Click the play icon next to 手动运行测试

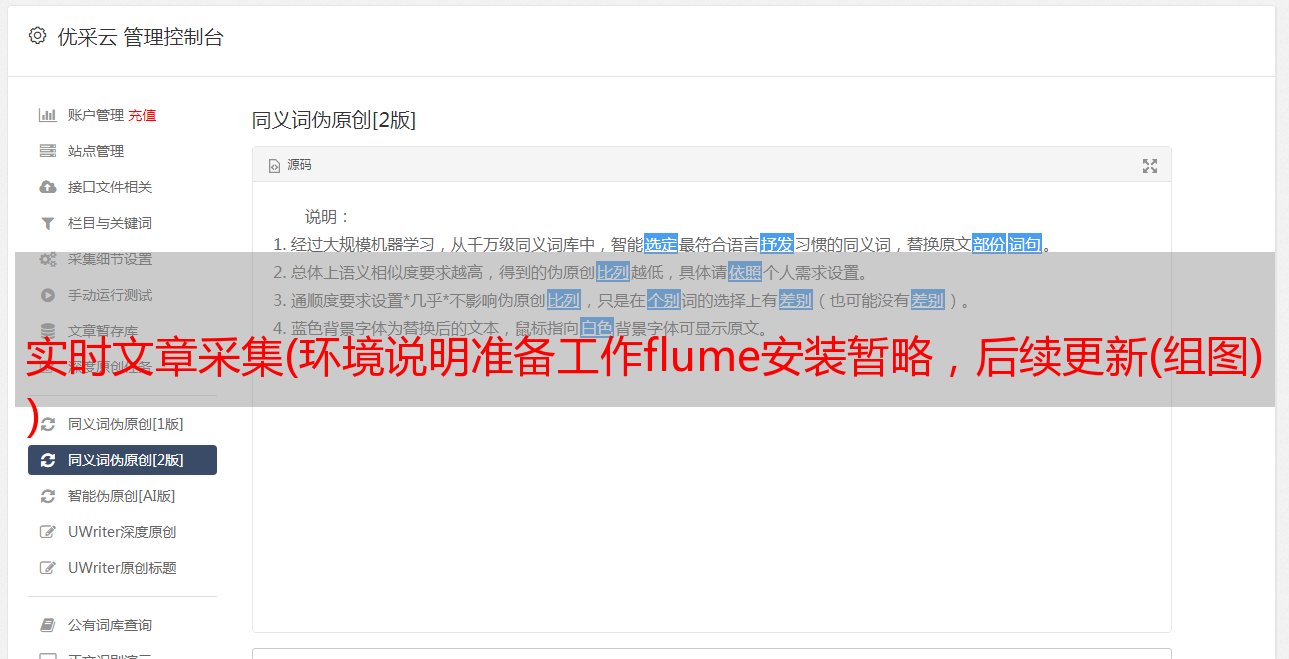(x=47, y=295)
